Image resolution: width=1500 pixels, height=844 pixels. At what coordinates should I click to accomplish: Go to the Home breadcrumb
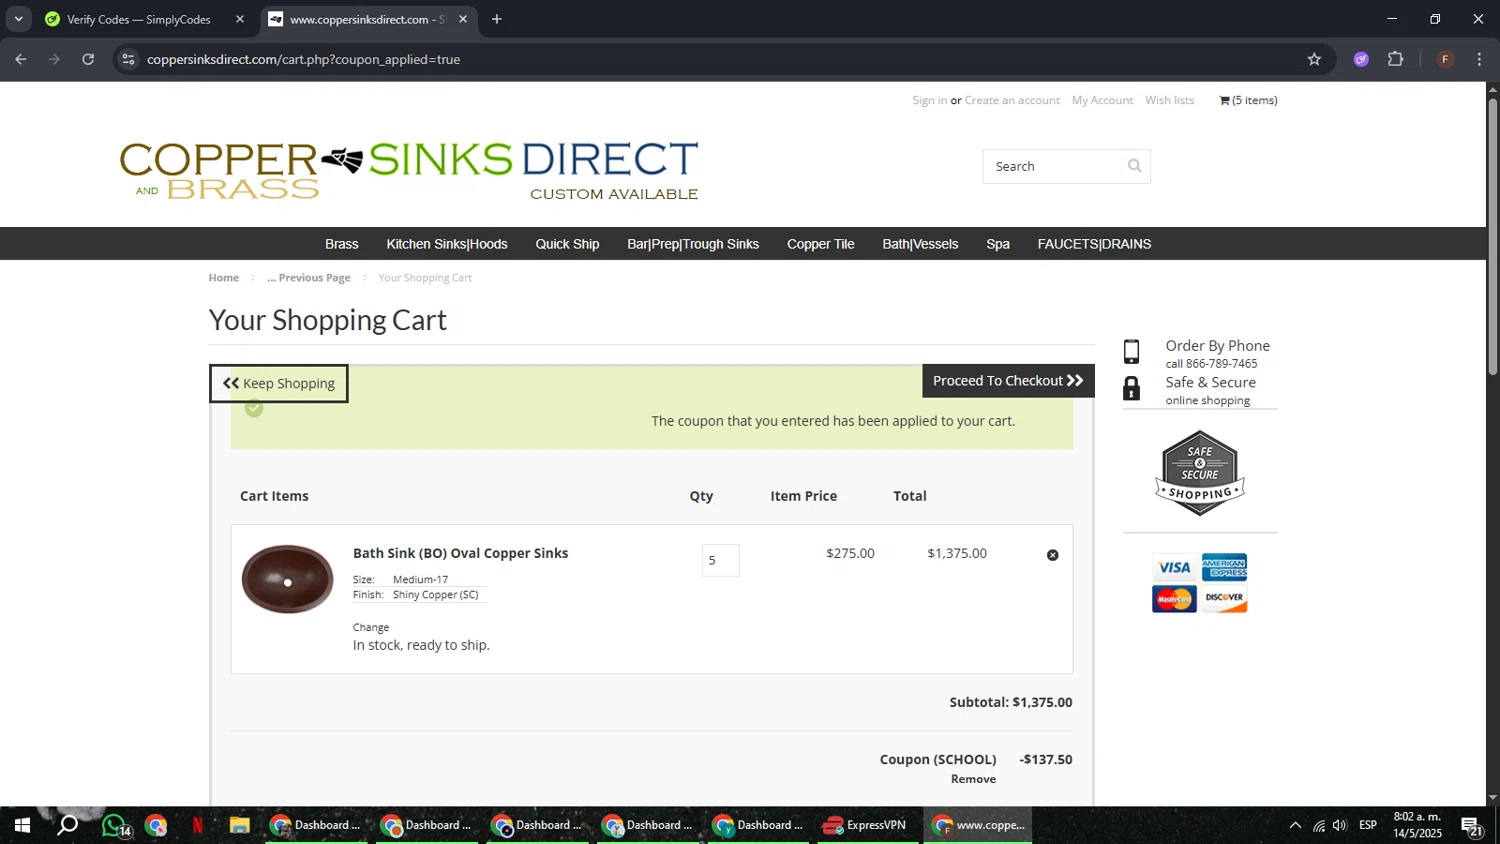224,278
